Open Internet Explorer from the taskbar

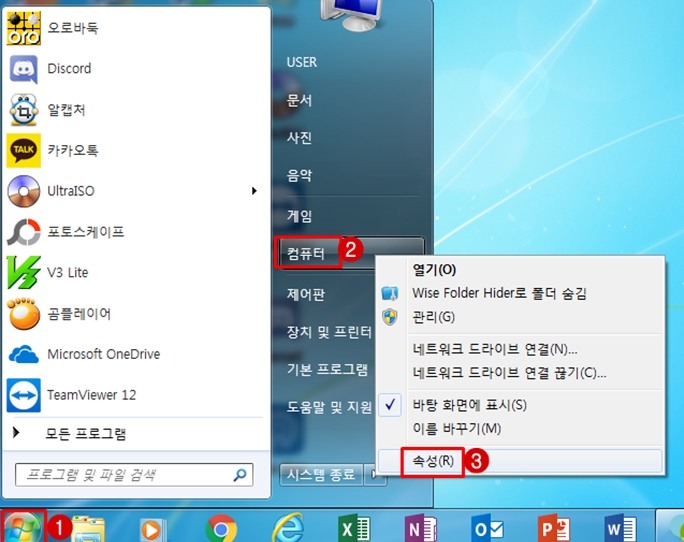(x=288, y=528)
